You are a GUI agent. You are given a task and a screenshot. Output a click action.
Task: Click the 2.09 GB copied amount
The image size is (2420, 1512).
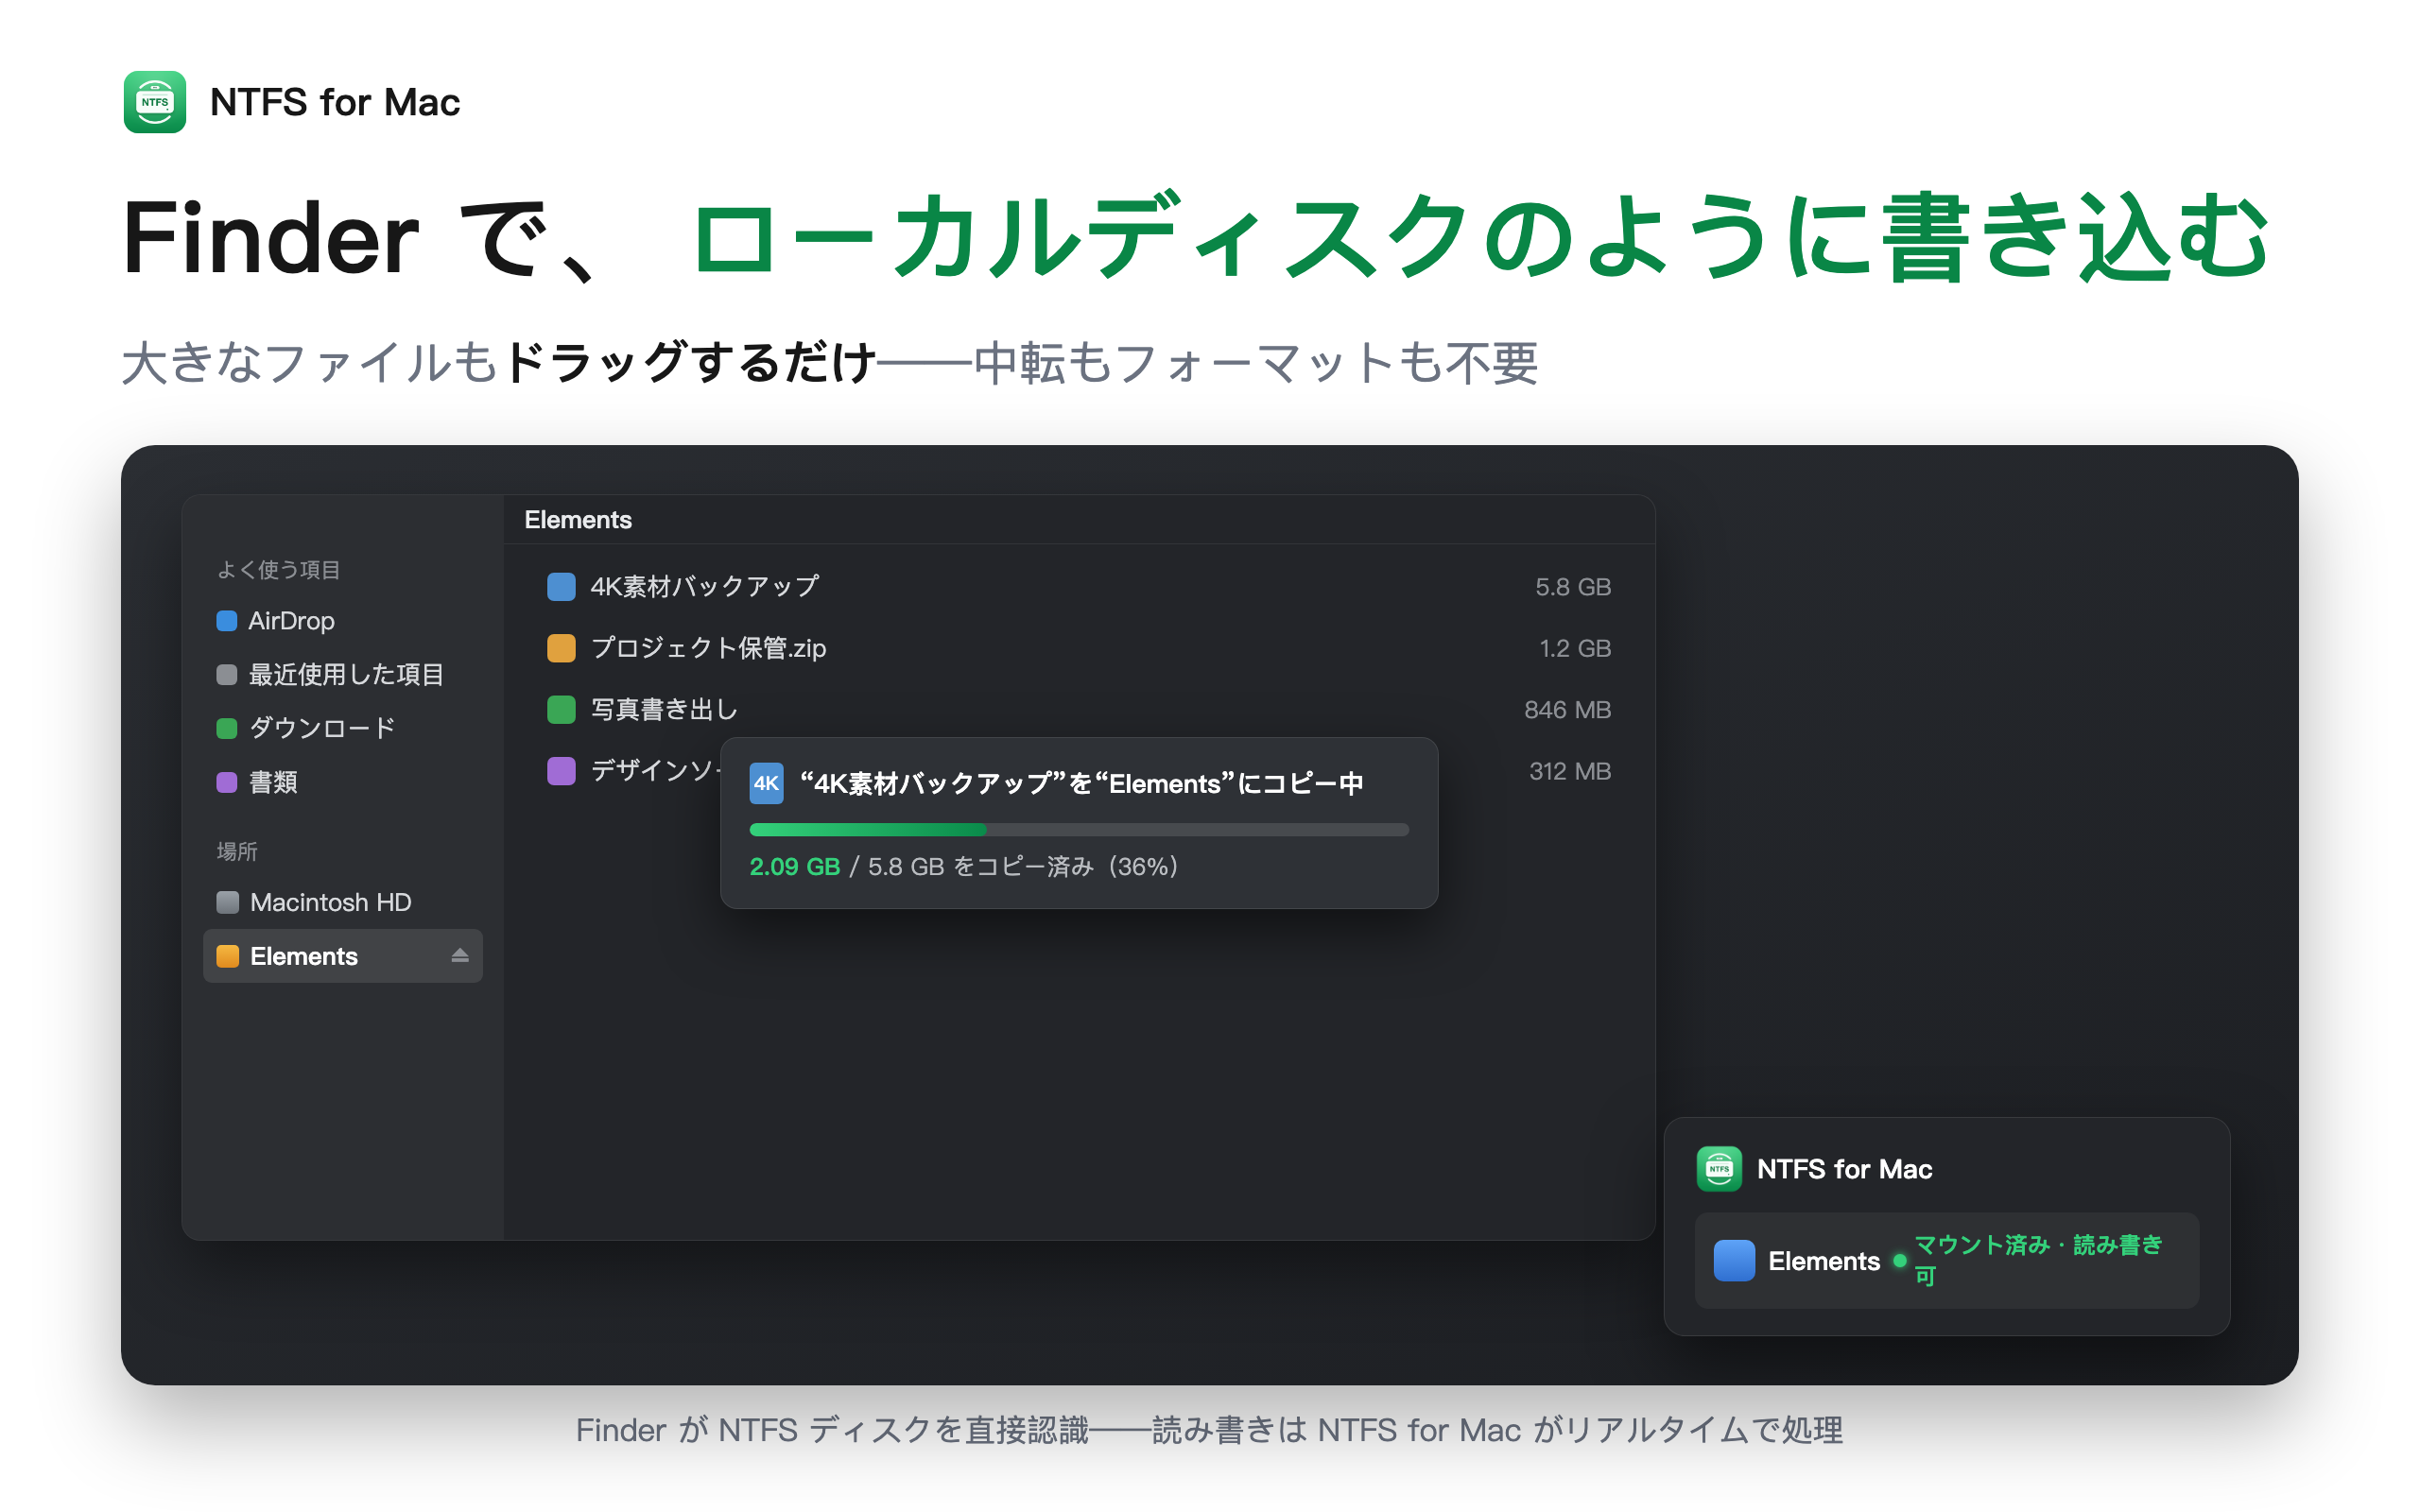794,867
